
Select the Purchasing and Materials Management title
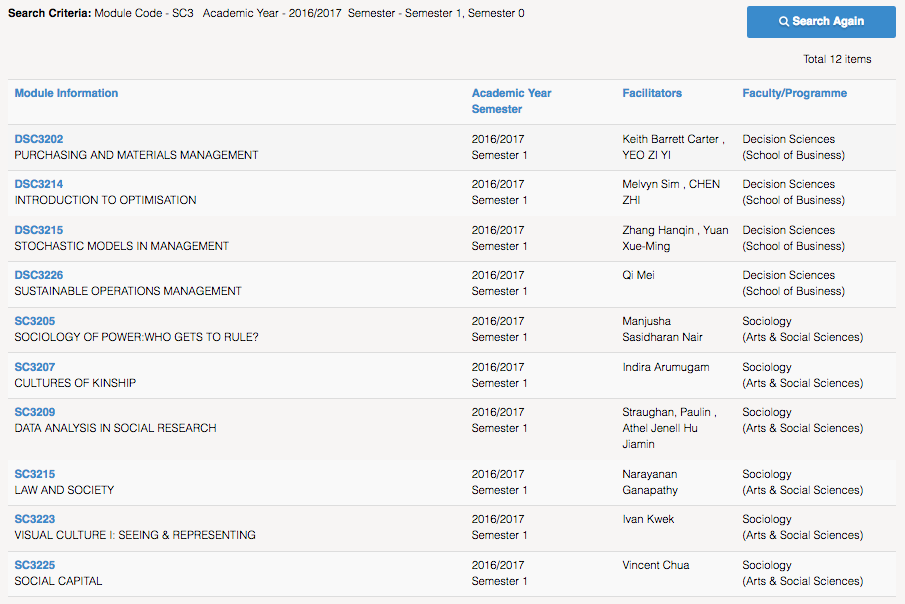tap(136, 155)
